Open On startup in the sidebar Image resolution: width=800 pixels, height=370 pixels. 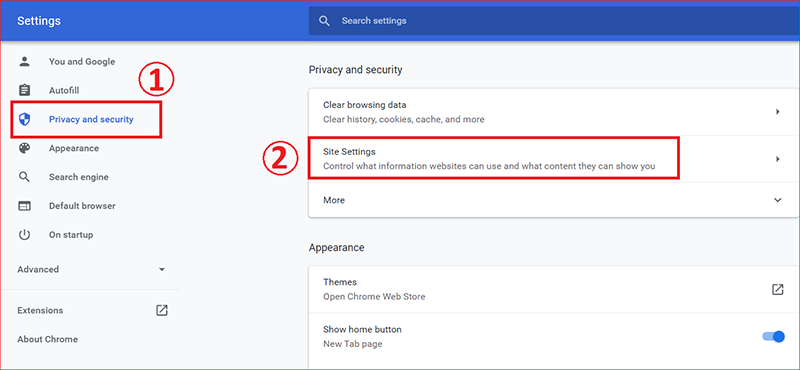tap(71, 235)
